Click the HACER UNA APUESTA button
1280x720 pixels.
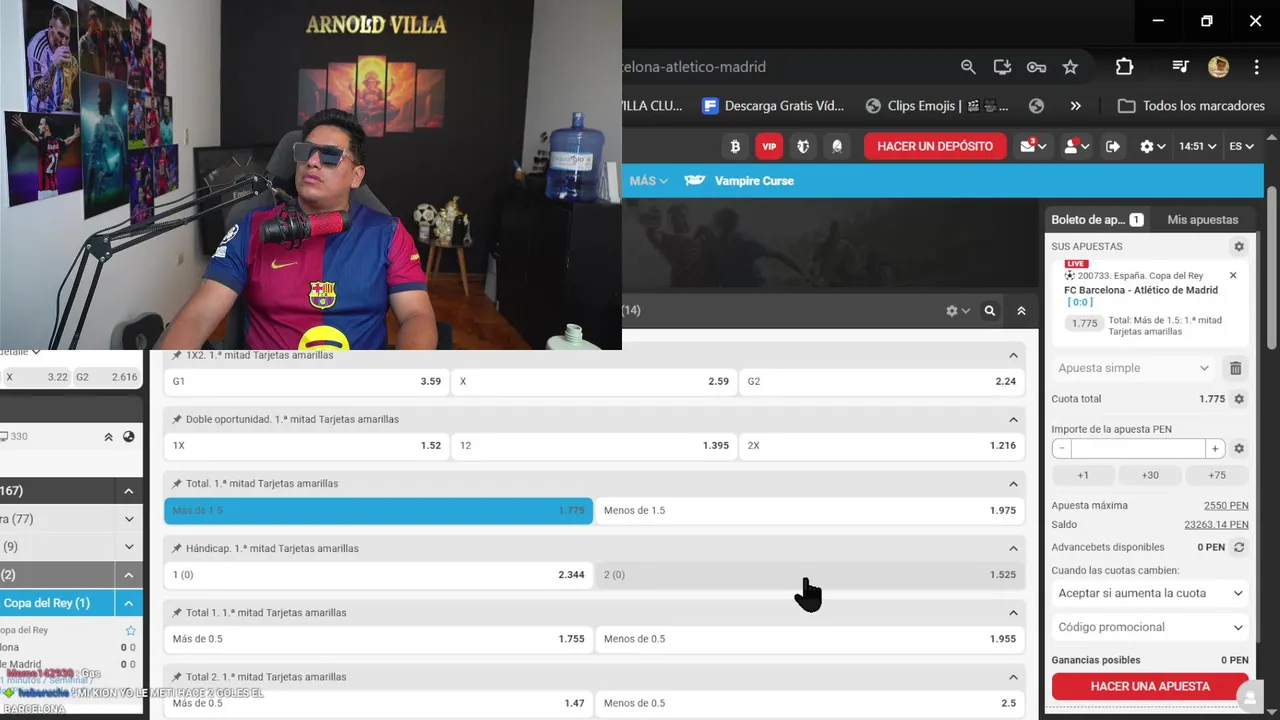[x=1150, y=686]
